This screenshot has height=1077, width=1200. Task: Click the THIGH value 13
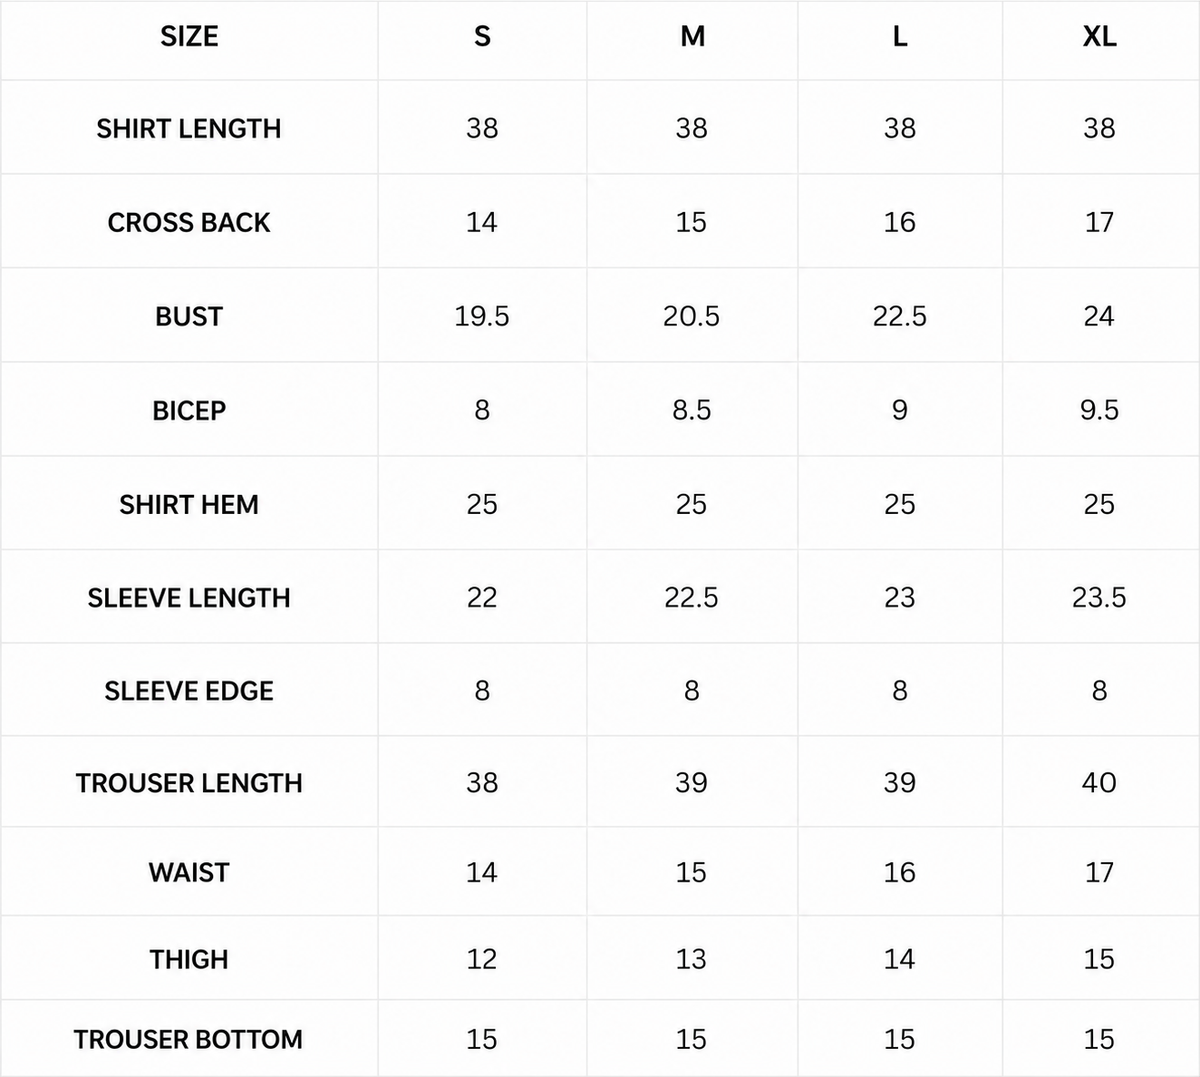point(692,960)
